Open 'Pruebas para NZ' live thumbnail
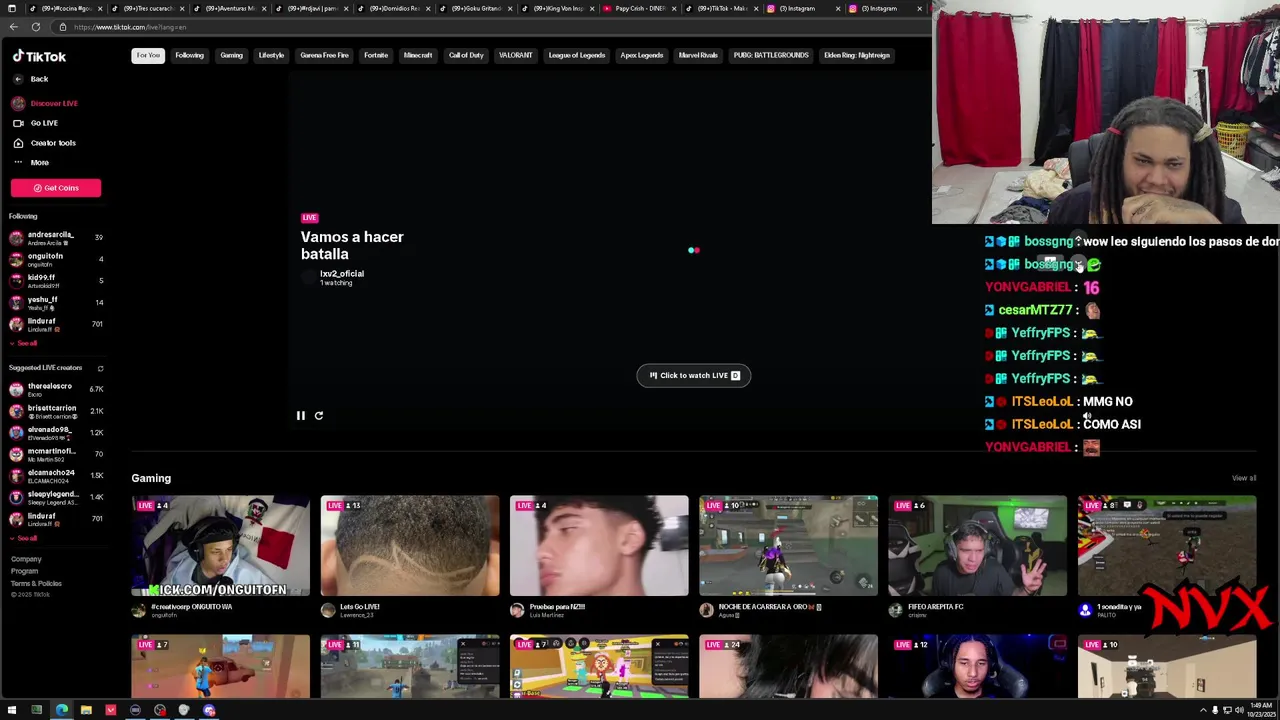Screen dimensions: 1280x720 pyautogui.click(x=599, y=545)
